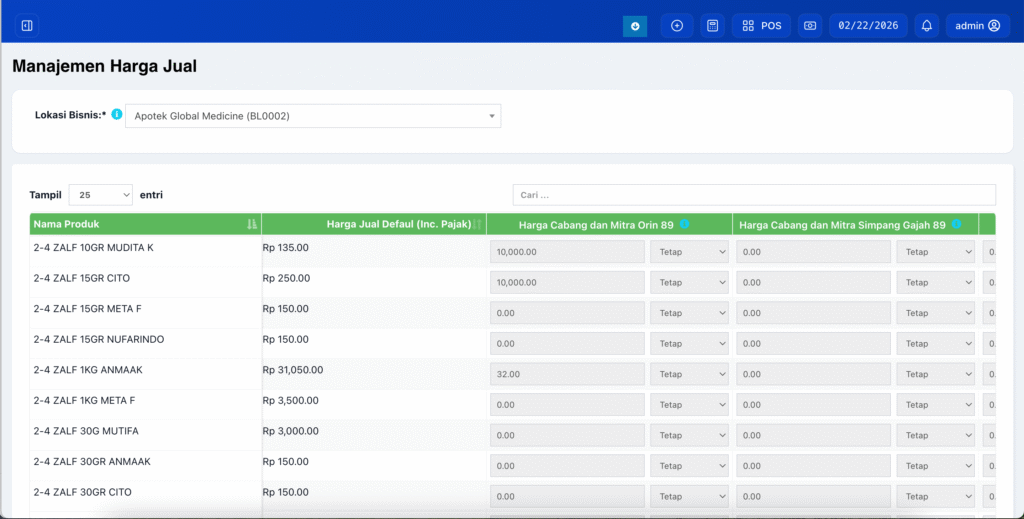Click the Cari search field
Viewport: 1024px width, 519px height.
[x=754, y=195]
